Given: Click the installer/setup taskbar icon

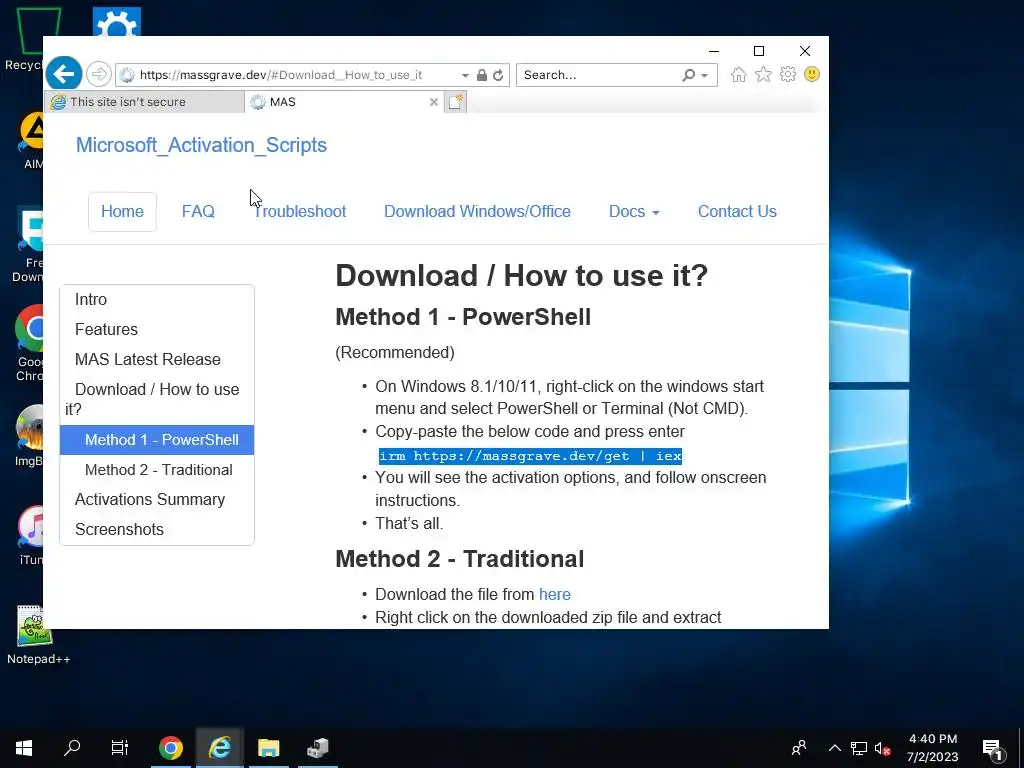Looking at the screenshot, I should pyautogui.click(x=318, y=748).
